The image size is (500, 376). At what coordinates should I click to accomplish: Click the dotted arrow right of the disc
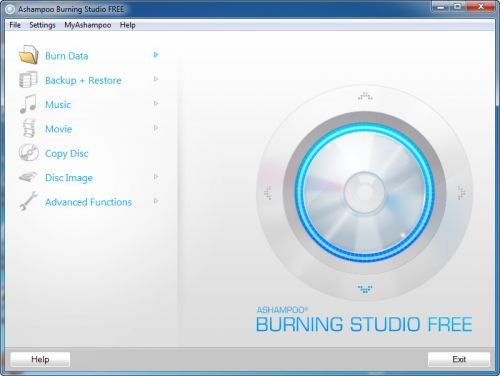462,193
